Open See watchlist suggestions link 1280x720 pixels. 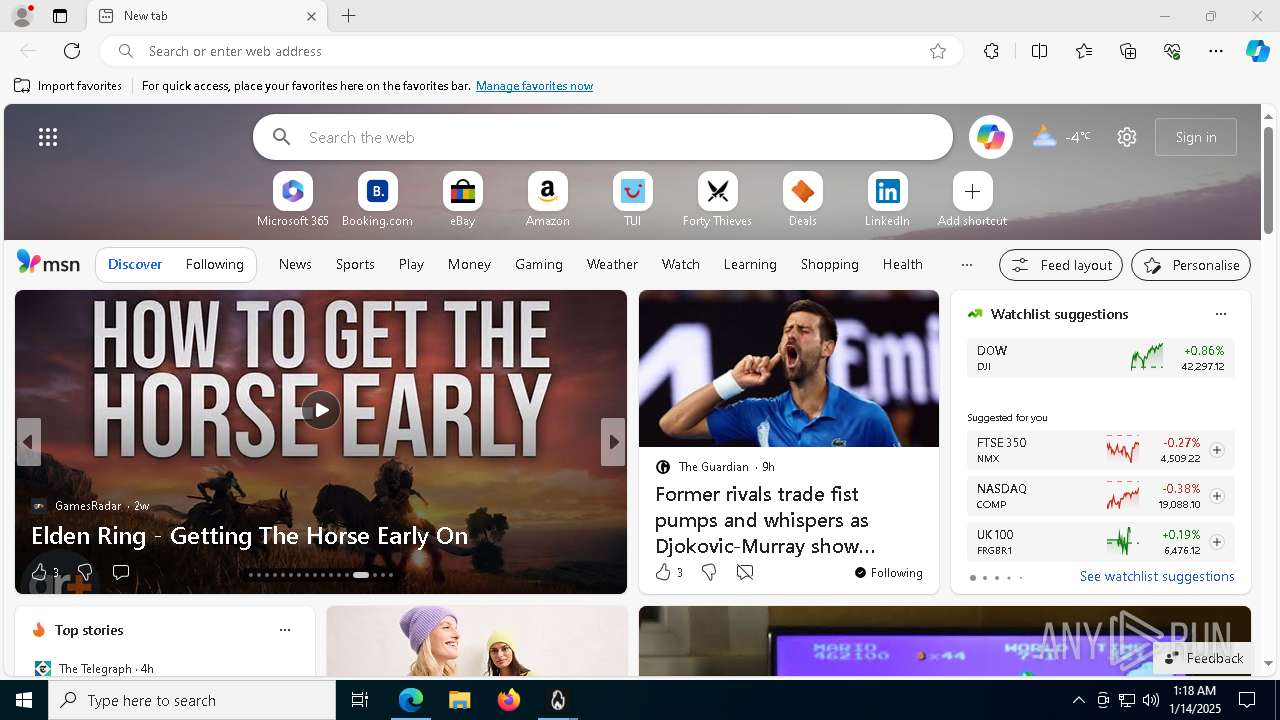pyautogui.click(x=1157, y=576)
